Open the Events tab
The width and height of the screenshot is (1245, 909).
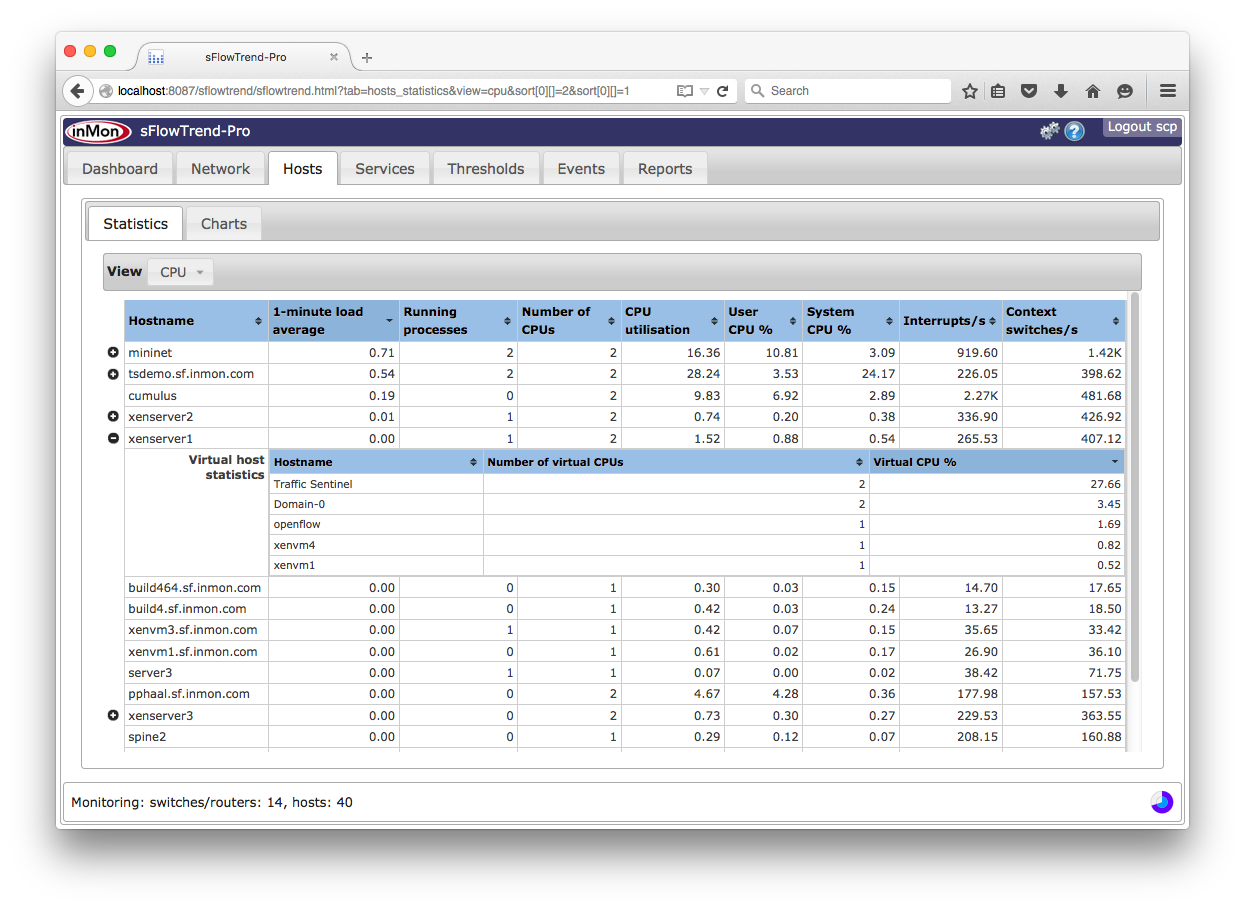pos(581,169)
